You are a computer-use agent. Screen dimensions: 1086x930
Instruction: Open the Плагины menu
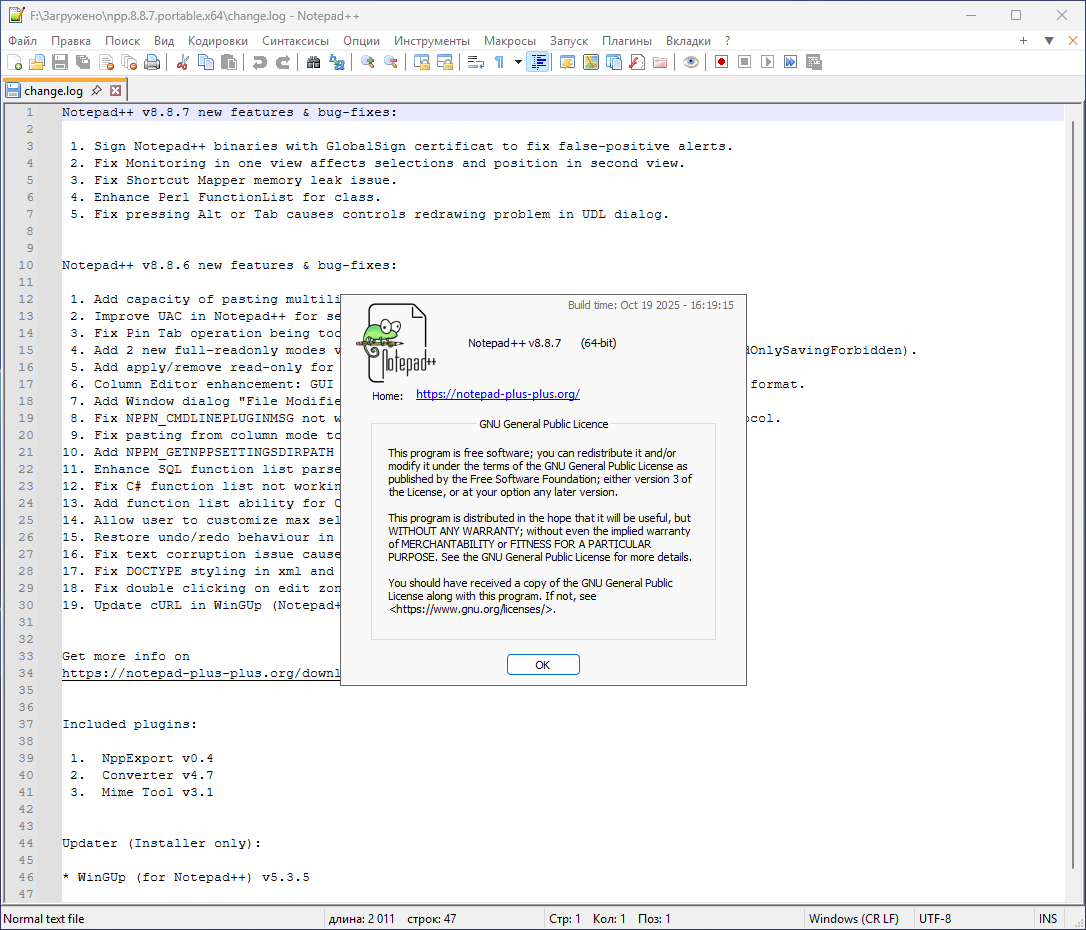(626, 41)
